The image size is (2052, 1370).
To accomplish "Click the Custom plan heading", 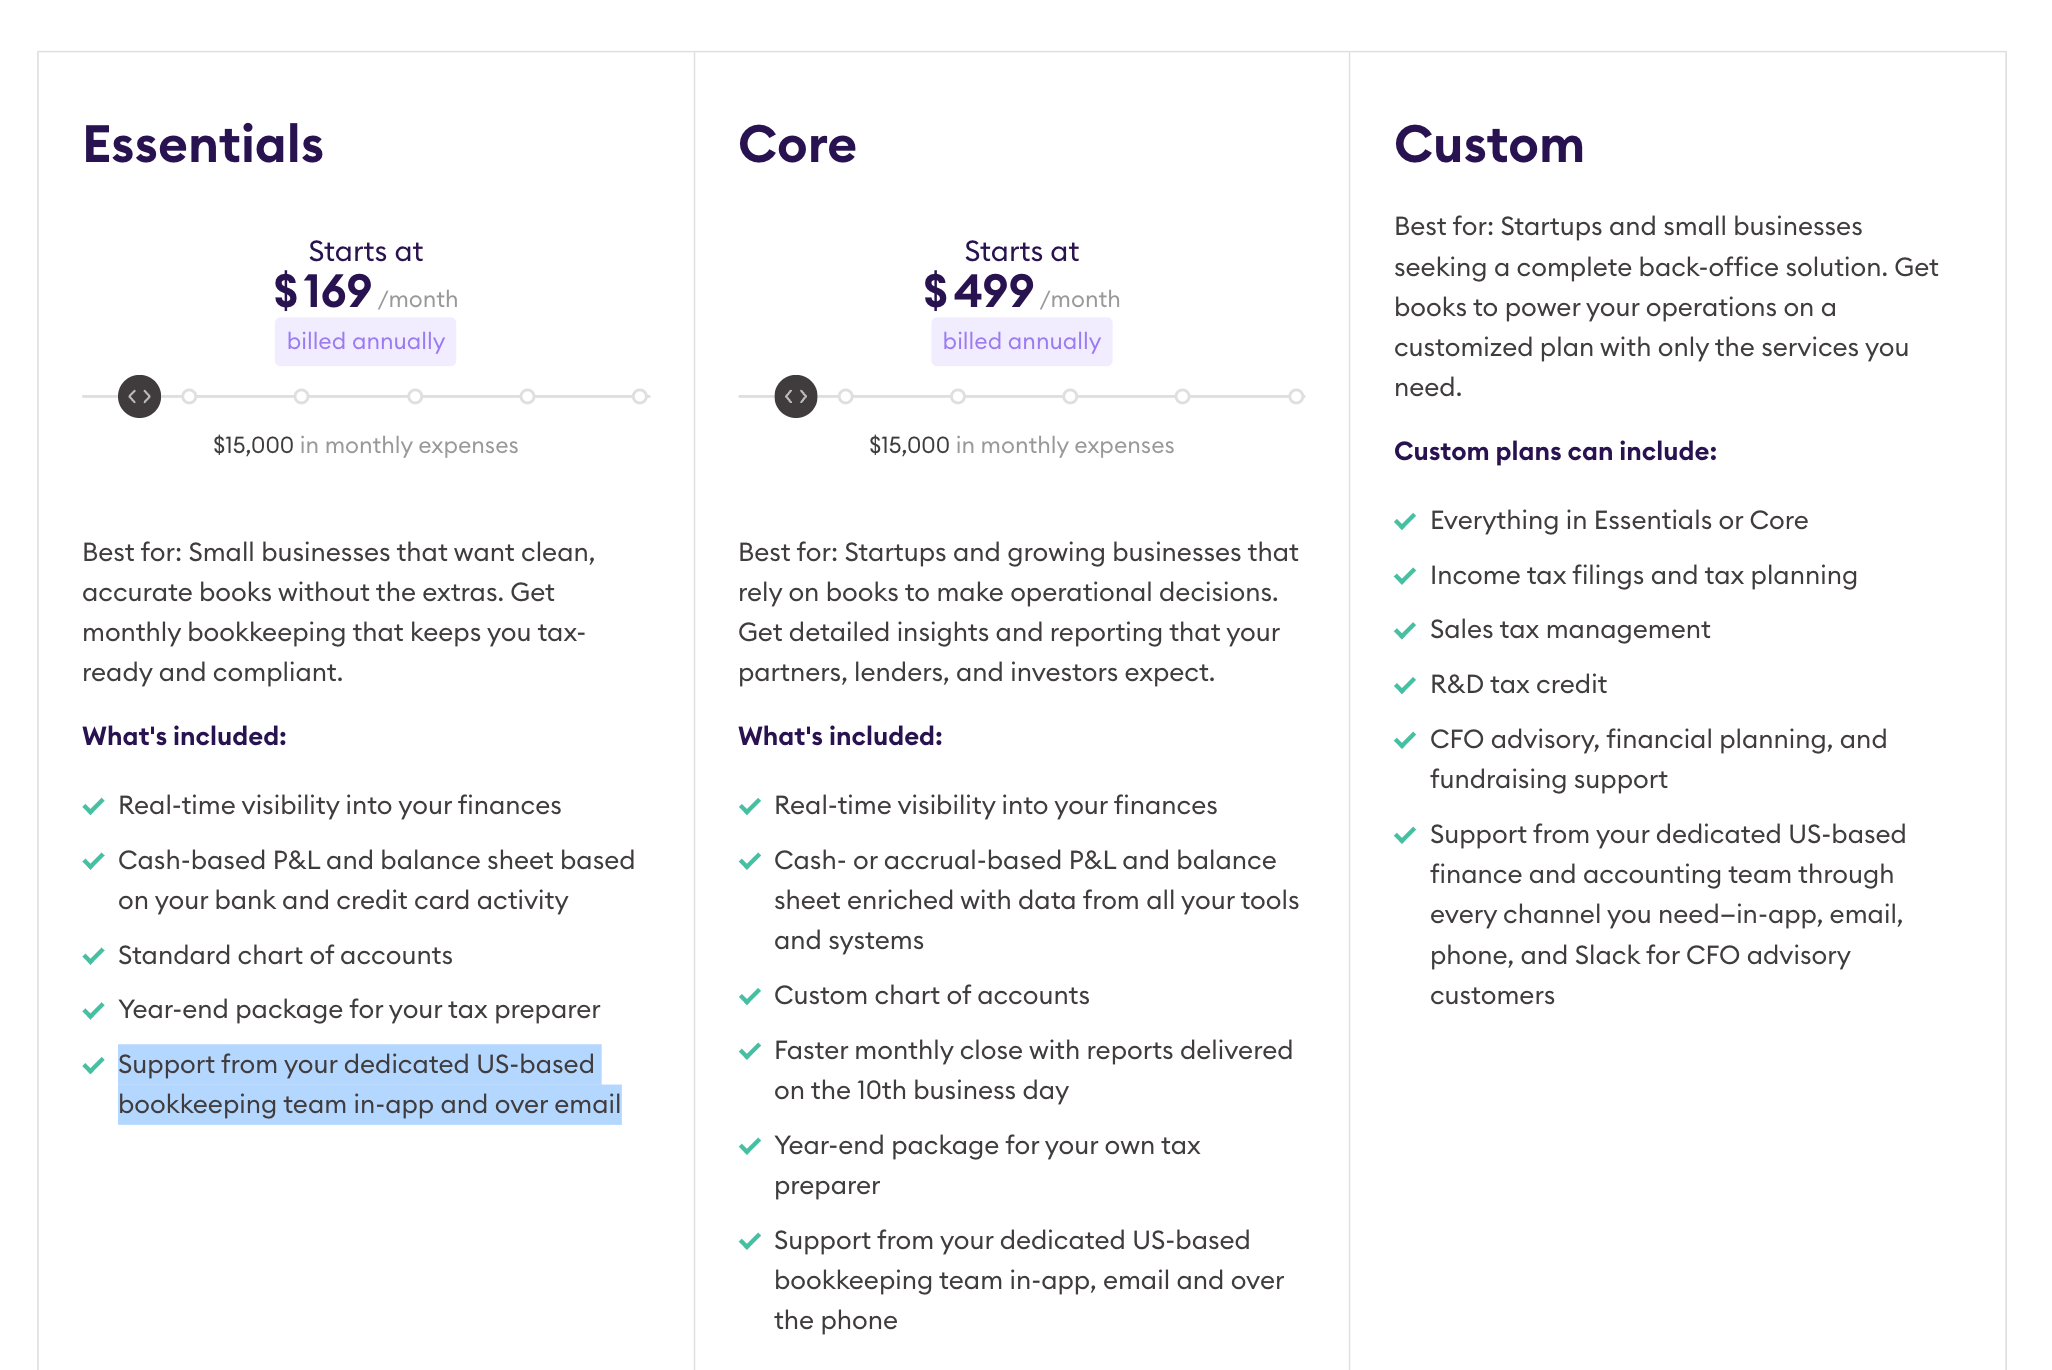I will coord(1489,145).
